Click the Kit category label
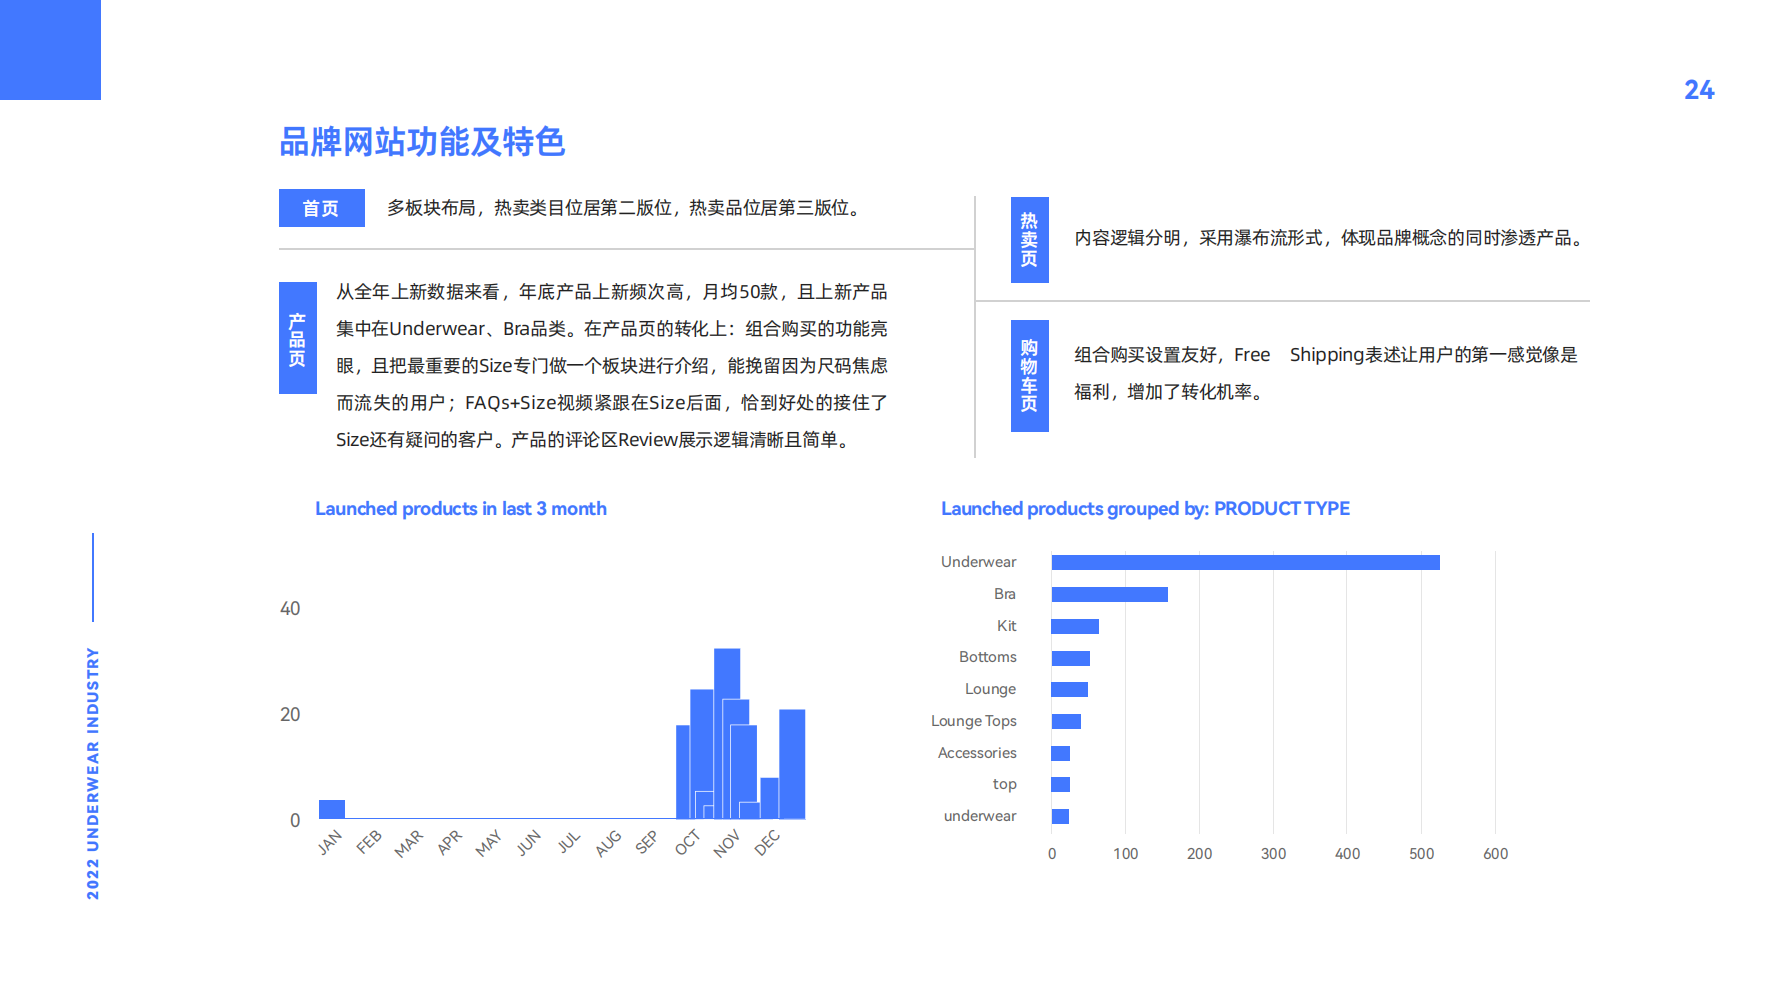 point(1007,626)
